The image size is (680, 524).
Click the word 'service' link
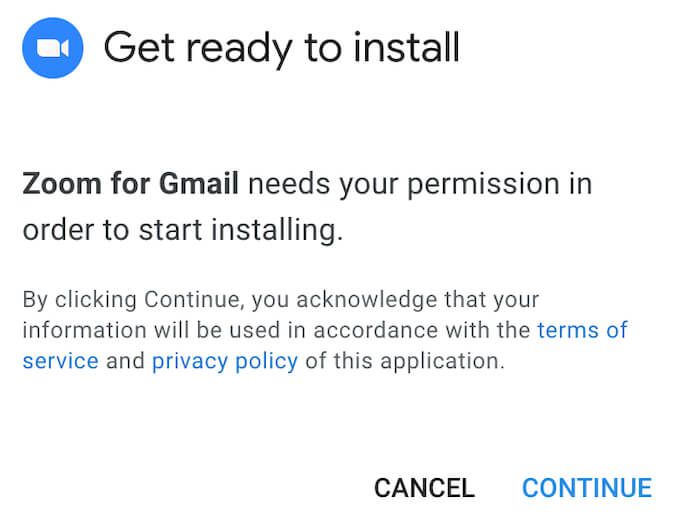point(61,361)
